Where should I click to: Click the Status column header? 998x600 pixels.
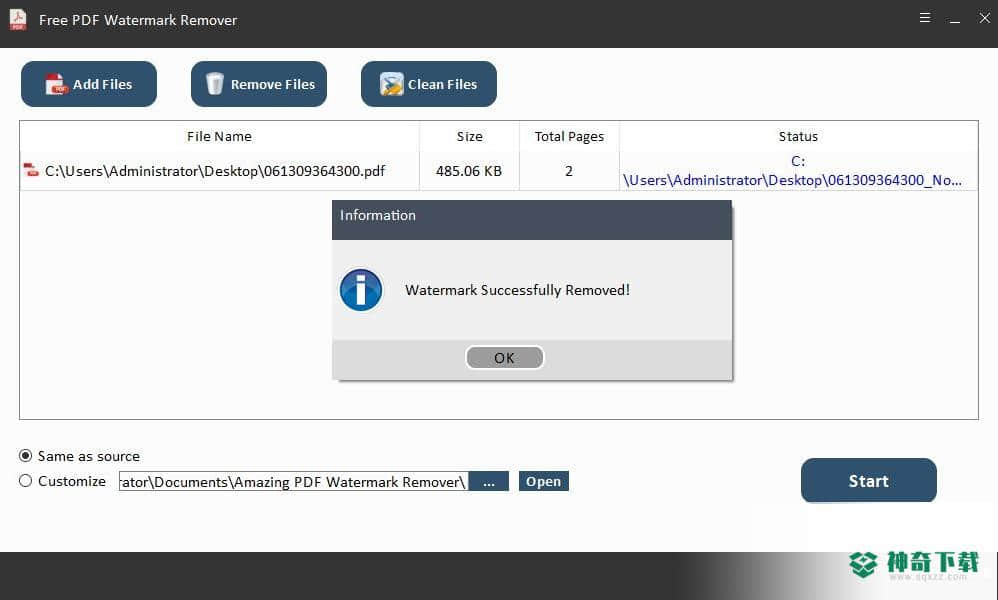[798, 136]
